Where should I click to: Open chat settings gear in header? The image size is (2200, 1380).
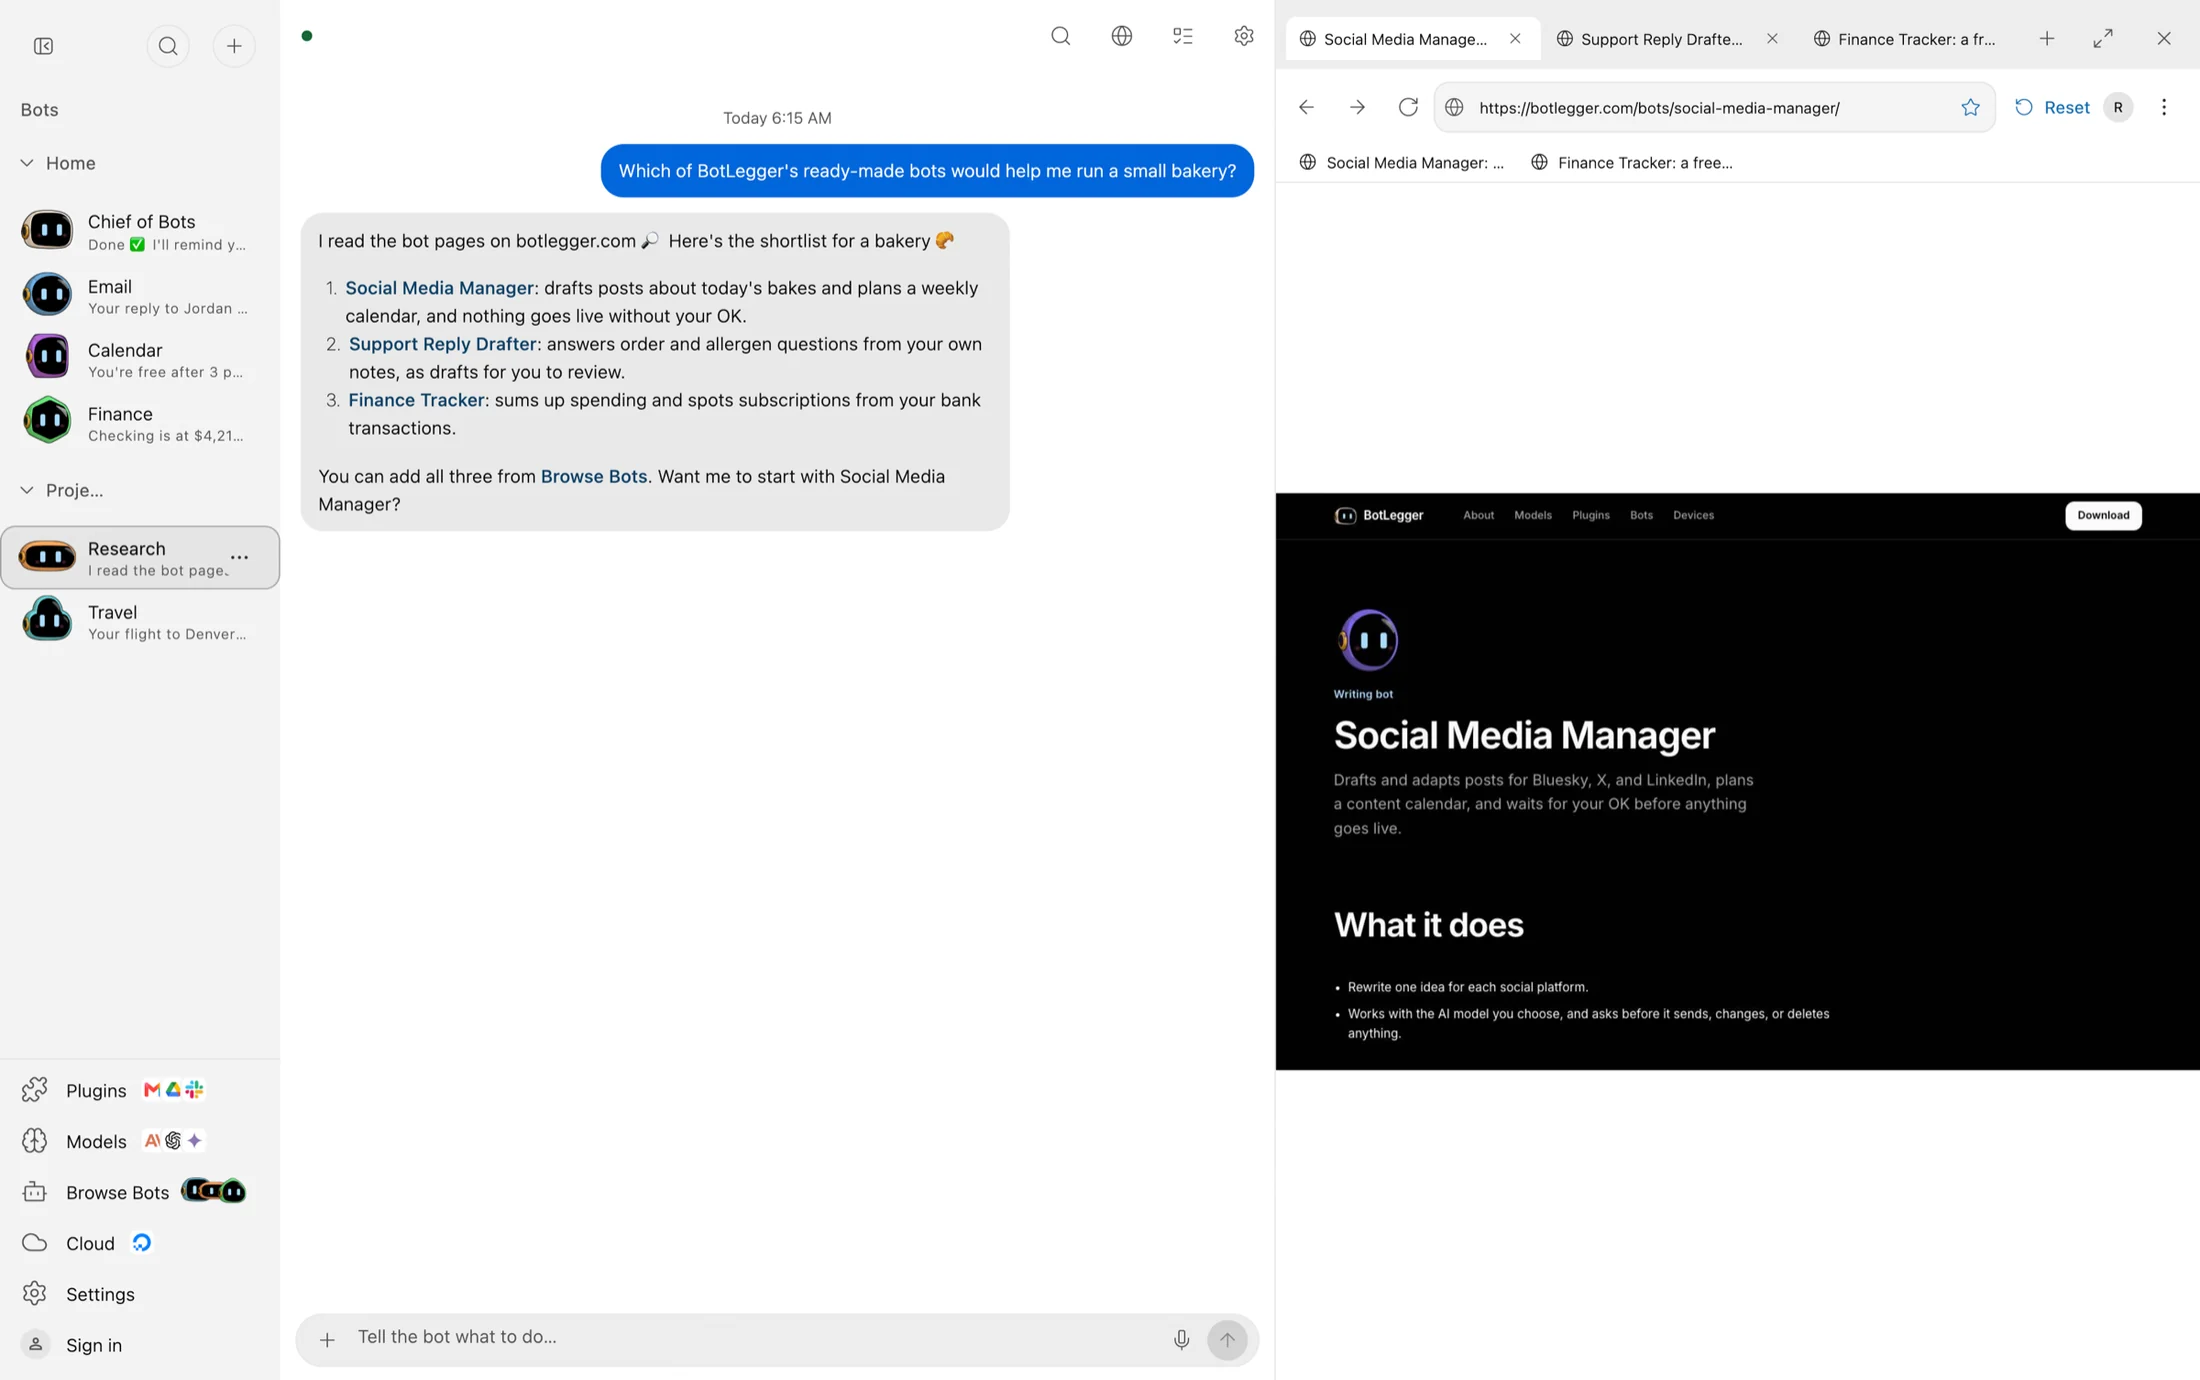[x=1244, y=36]
